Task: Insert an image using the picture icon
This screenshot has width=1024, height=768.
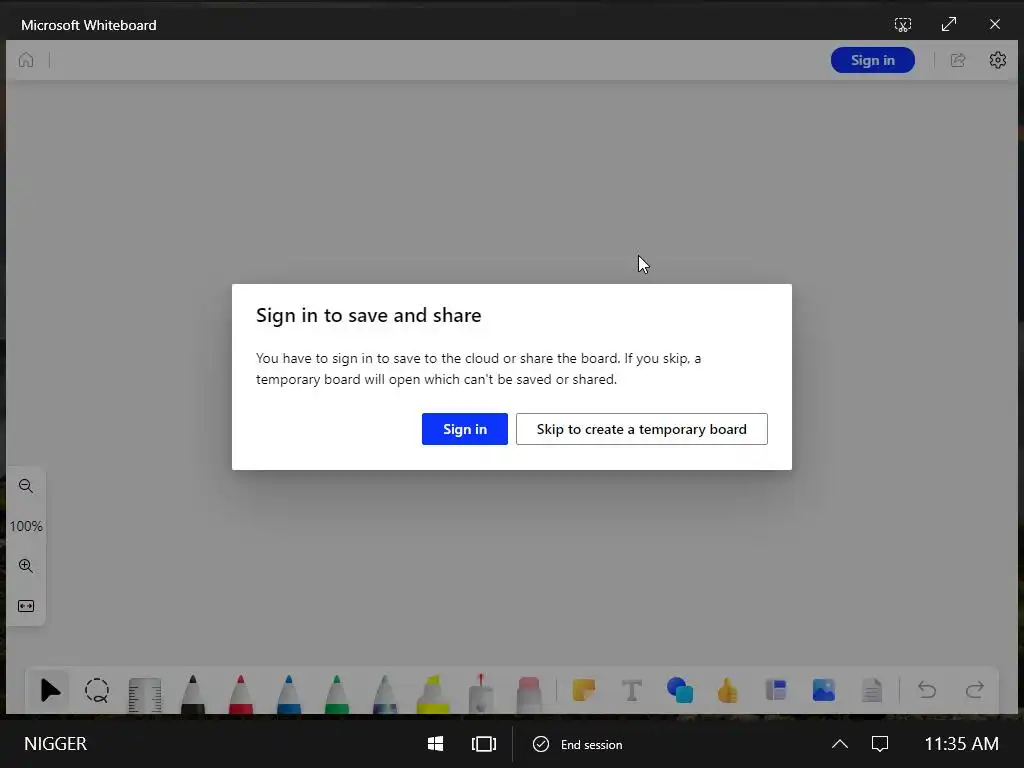Action: (x=824, y=690)
